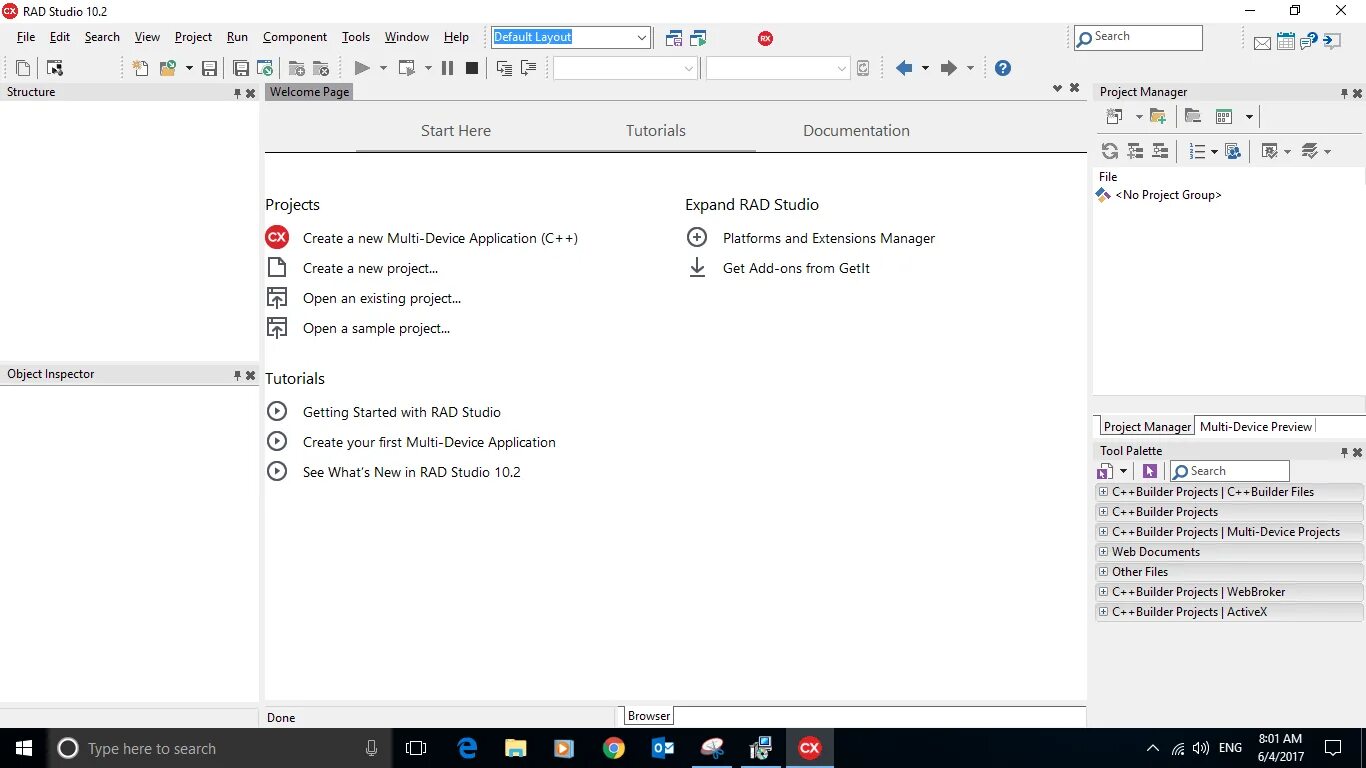Click the Remove Project icon in Project Manager
Image resolution: width=1366 pixels, height=768 pixels.
1192,117
